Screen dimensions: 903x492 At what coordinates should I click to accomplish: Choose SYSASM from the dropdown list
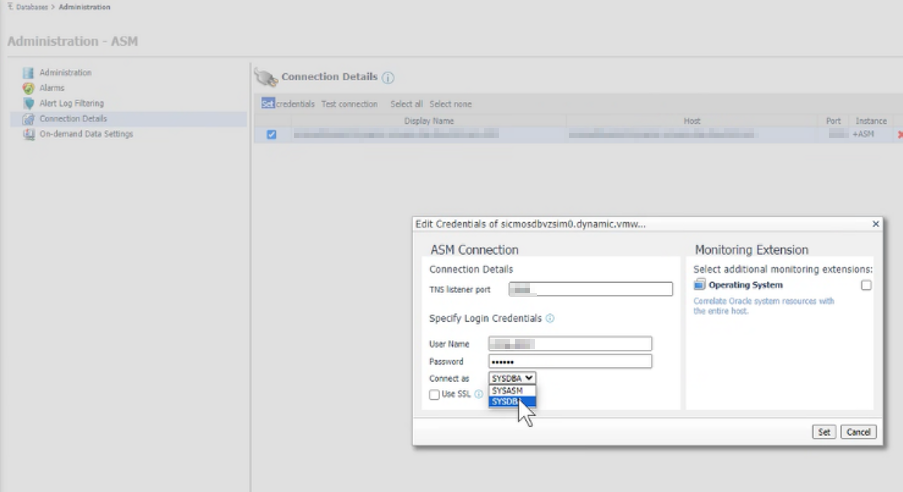512,391
